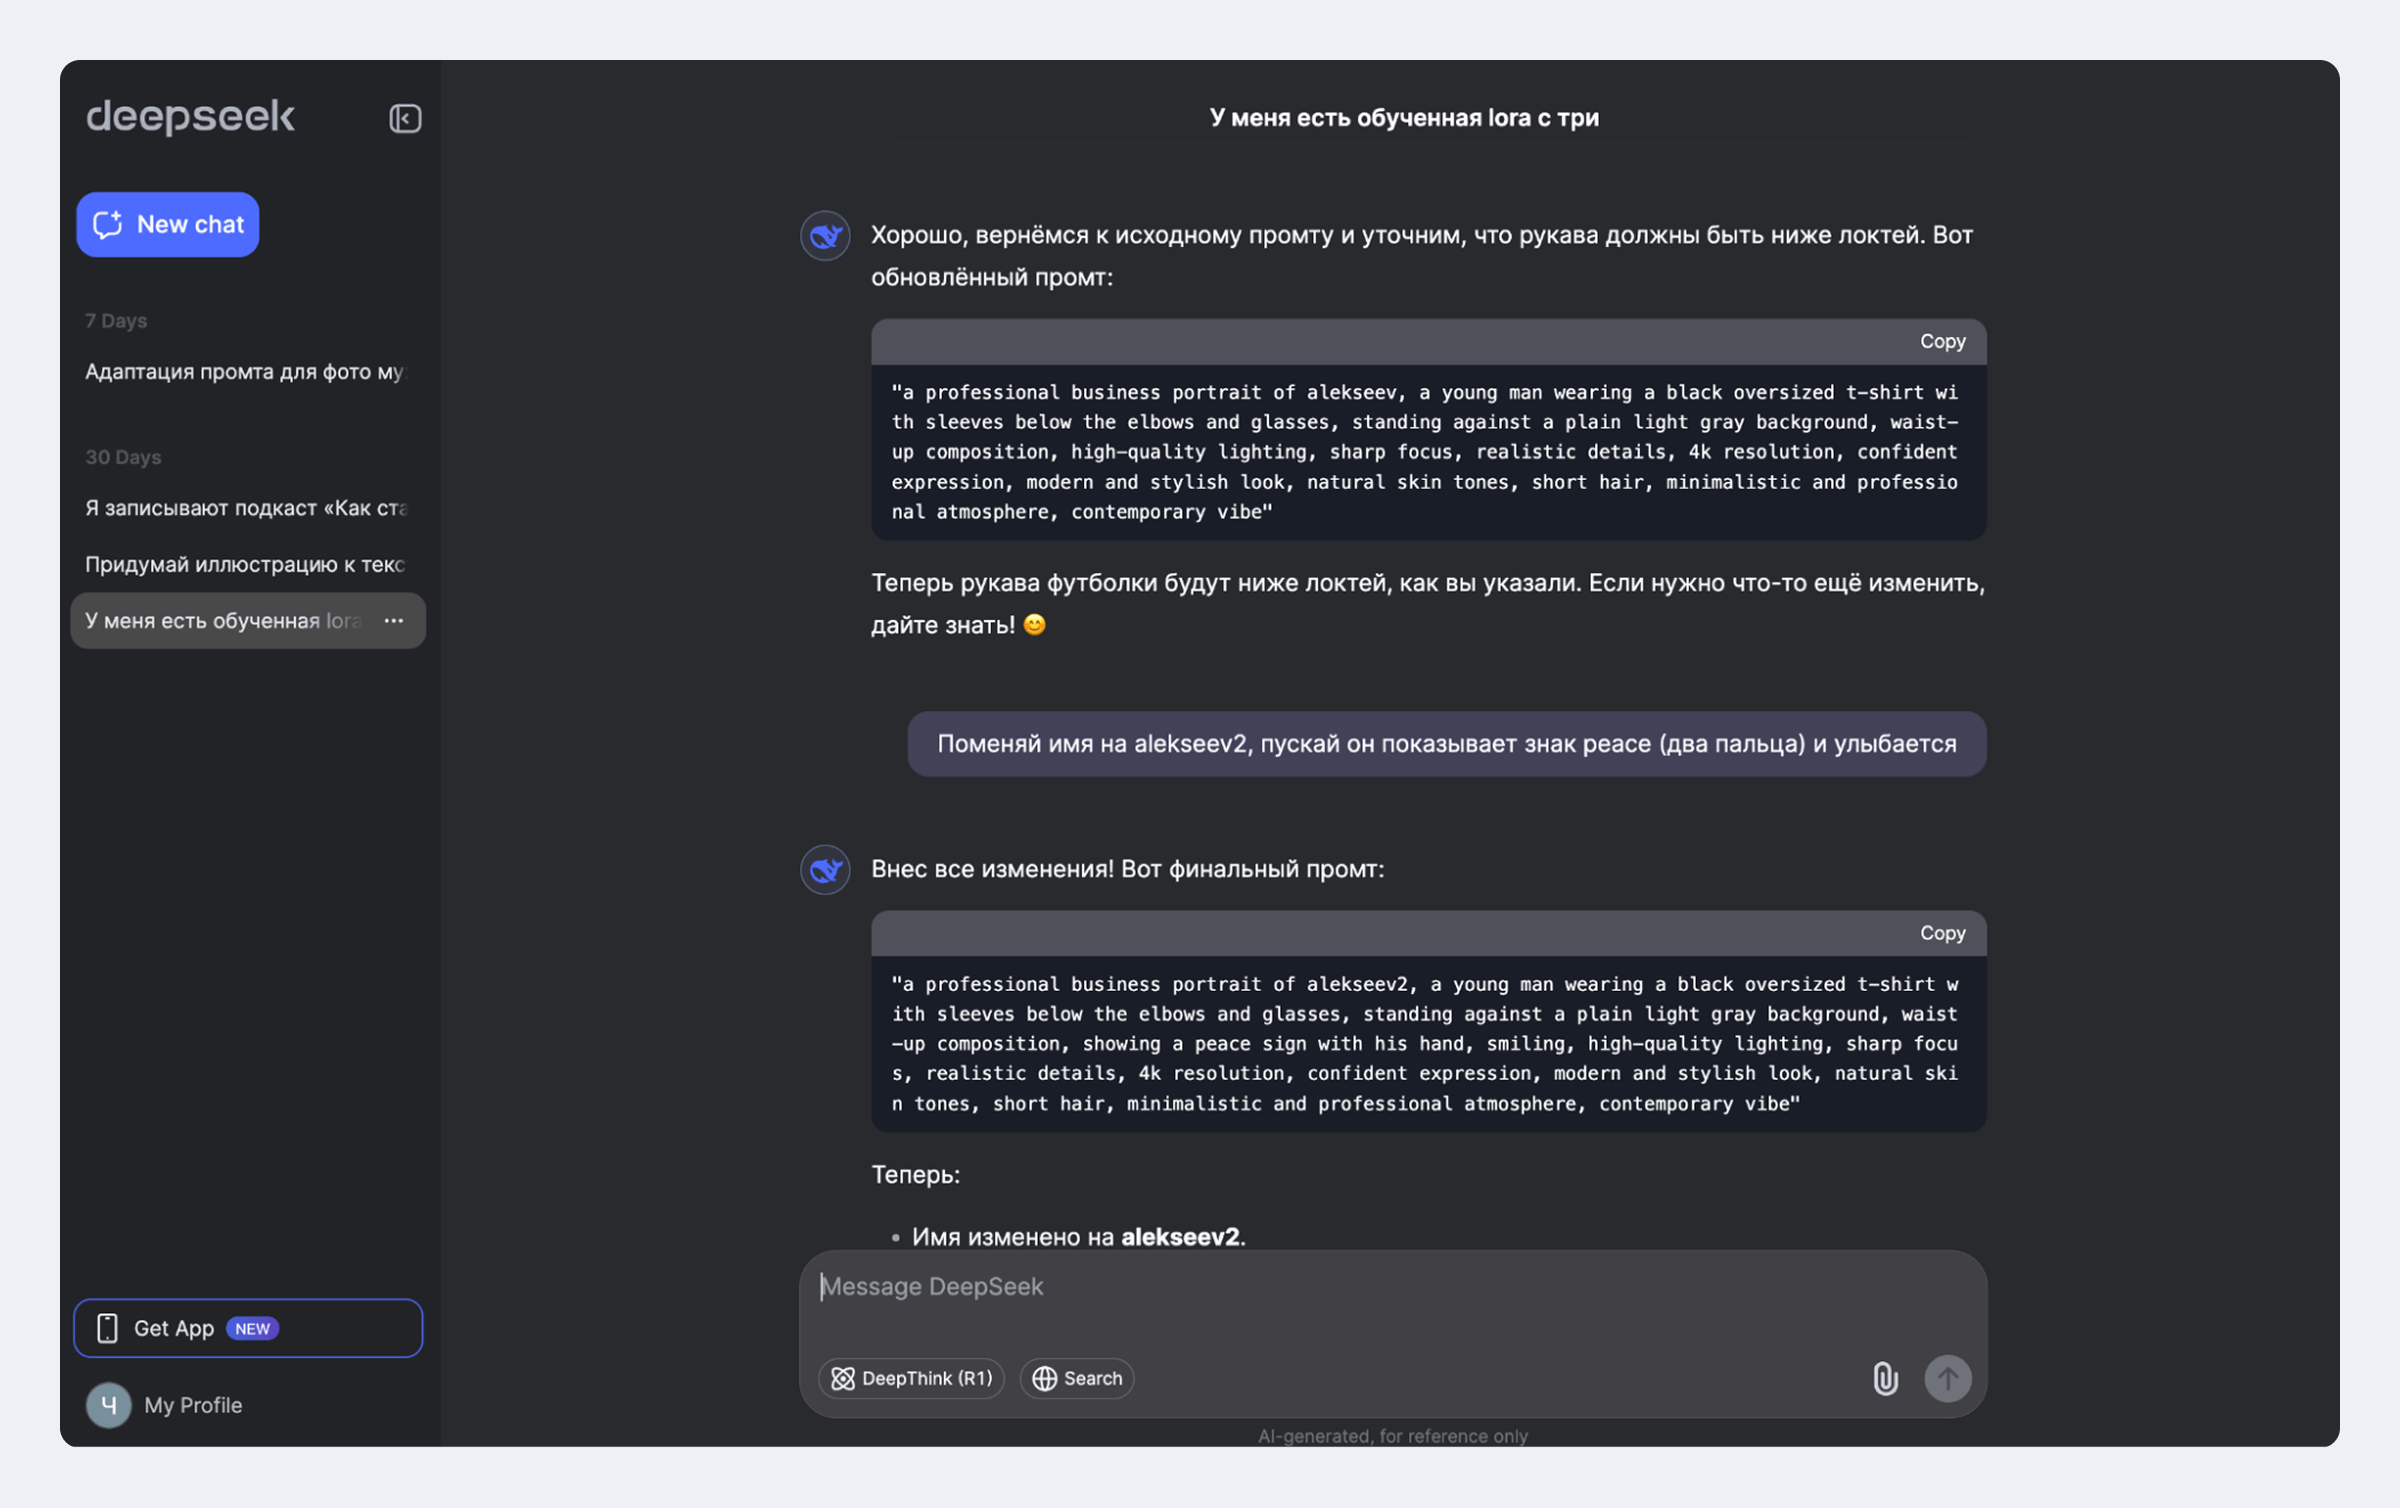Copy the alekseev2 final prompt code block

point(1942,933)
